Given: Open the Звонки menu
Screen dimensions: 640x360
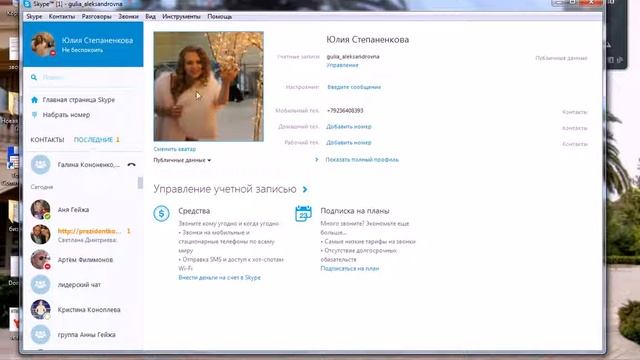Looking at the screenshot, I should click(128, 17).
